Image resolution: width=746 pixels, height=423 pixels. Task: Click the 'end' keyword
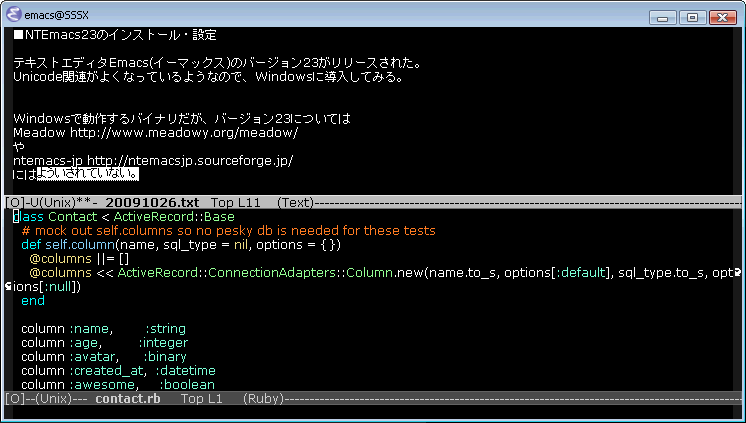click(x=33, y=301)
